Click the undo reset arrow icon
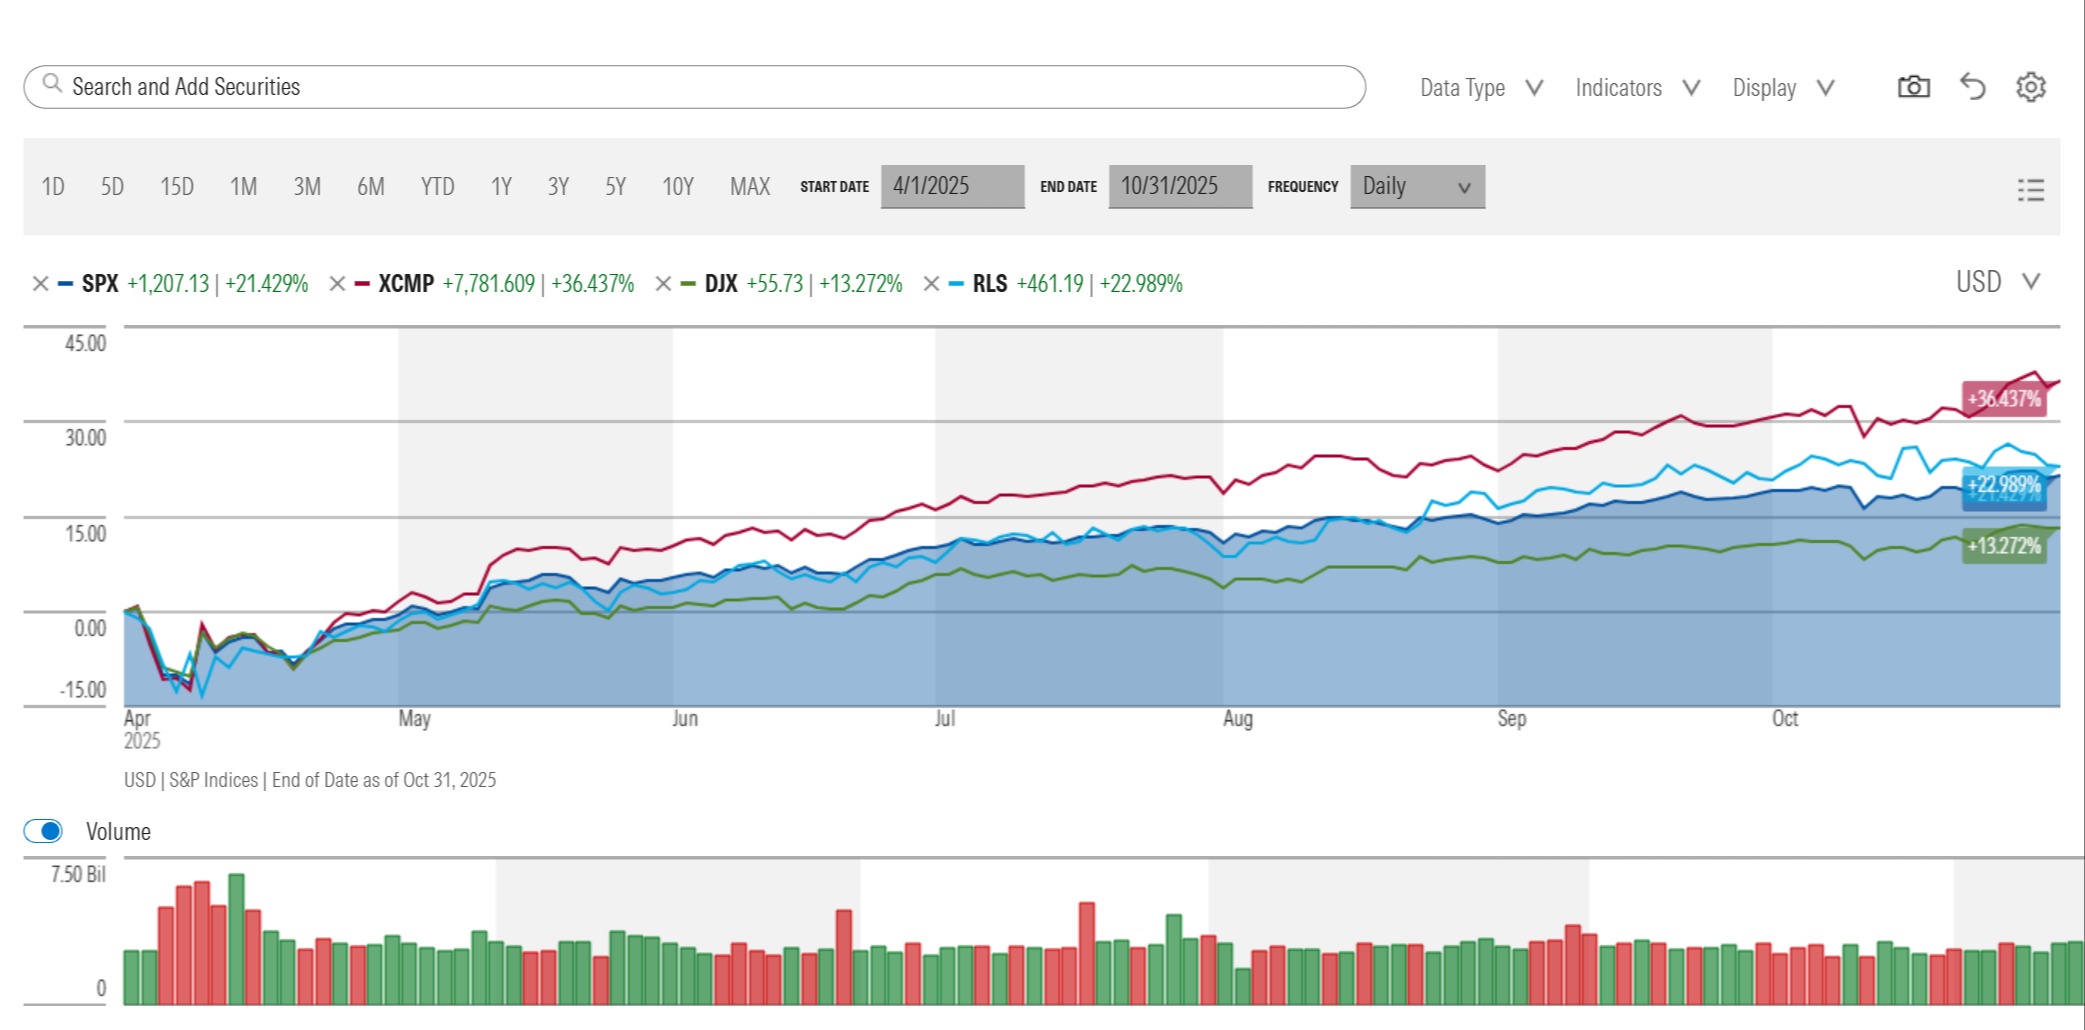Image resolution: width=2085 pixels, height=1030 pixels. click(1972, 87)
